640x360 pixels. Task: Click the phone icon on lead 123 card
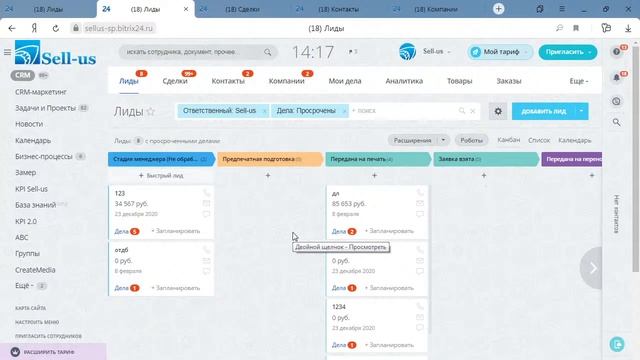tap(207, 193)
